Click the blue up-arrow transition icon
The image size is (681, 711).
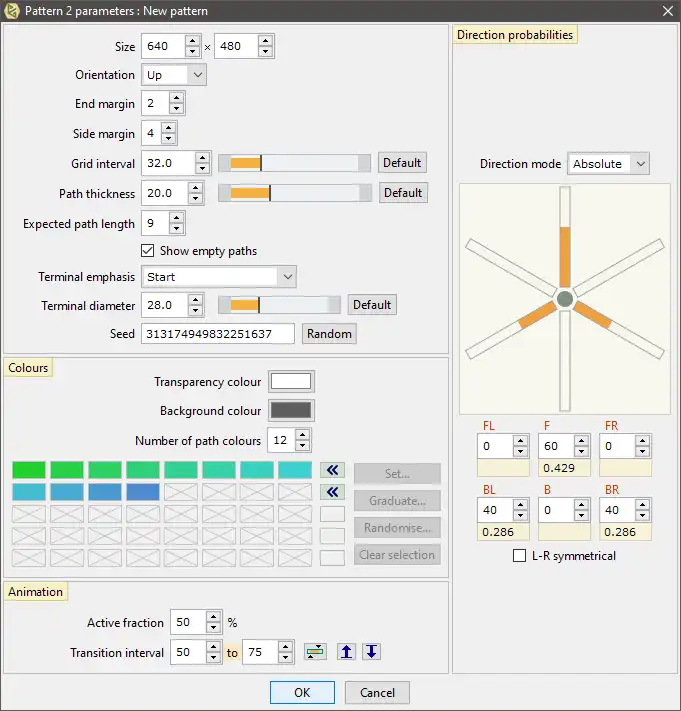click(346, 652)
